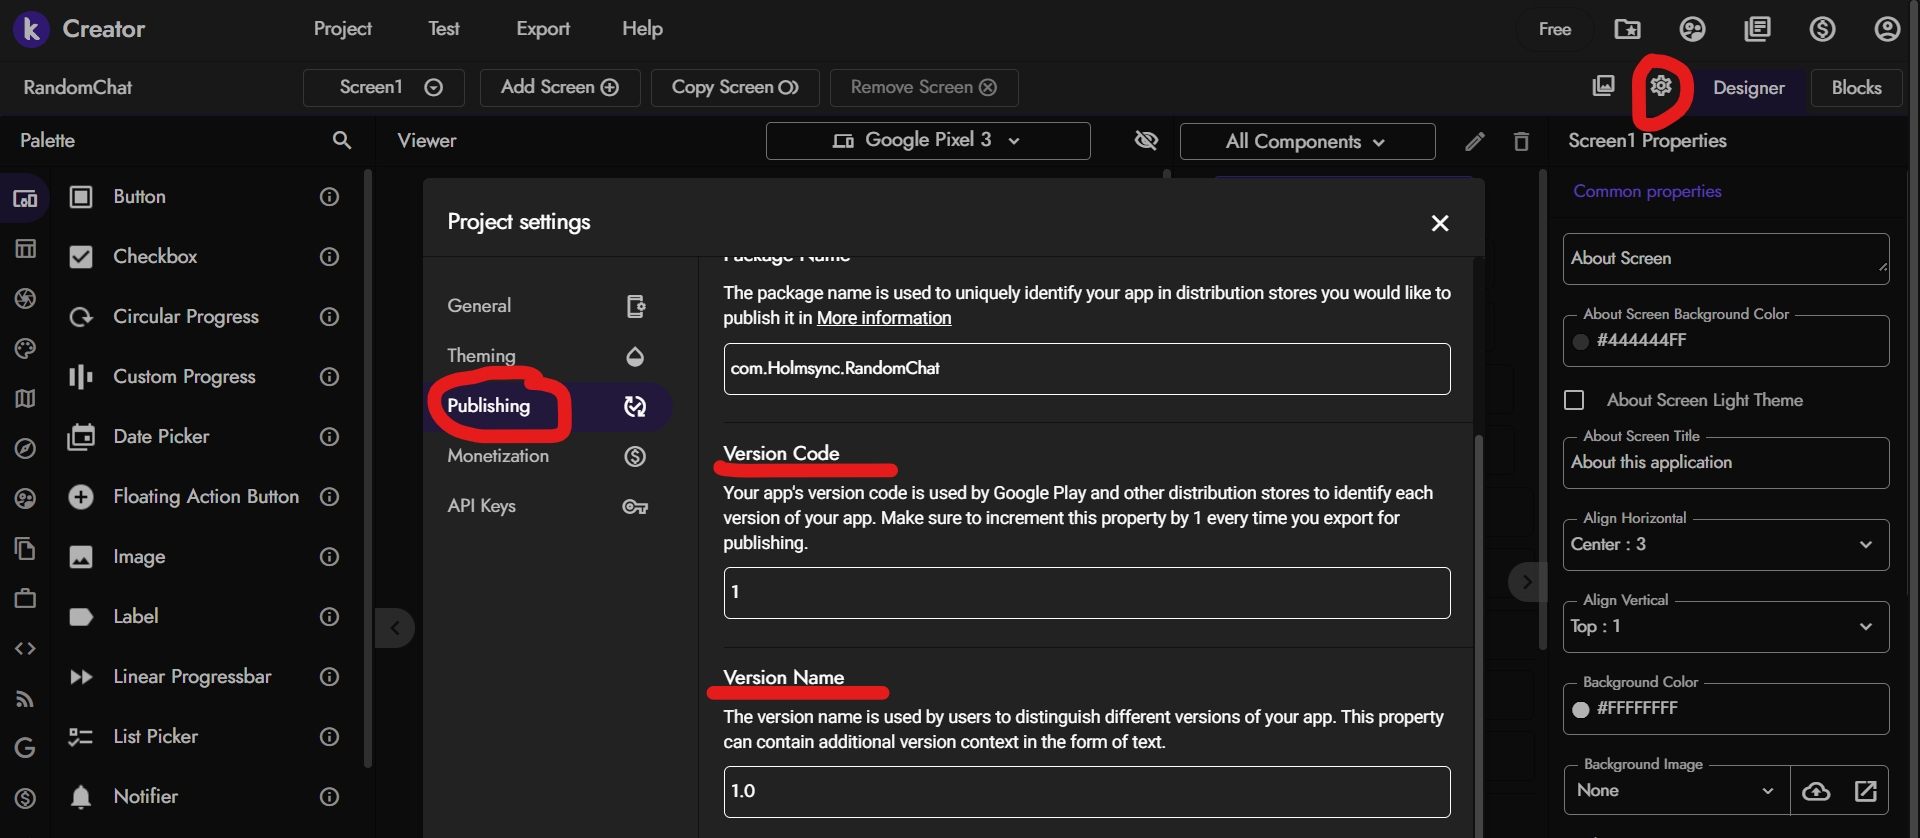
Task: Switch to Monetization settings tab
Action: coord(498,456)
